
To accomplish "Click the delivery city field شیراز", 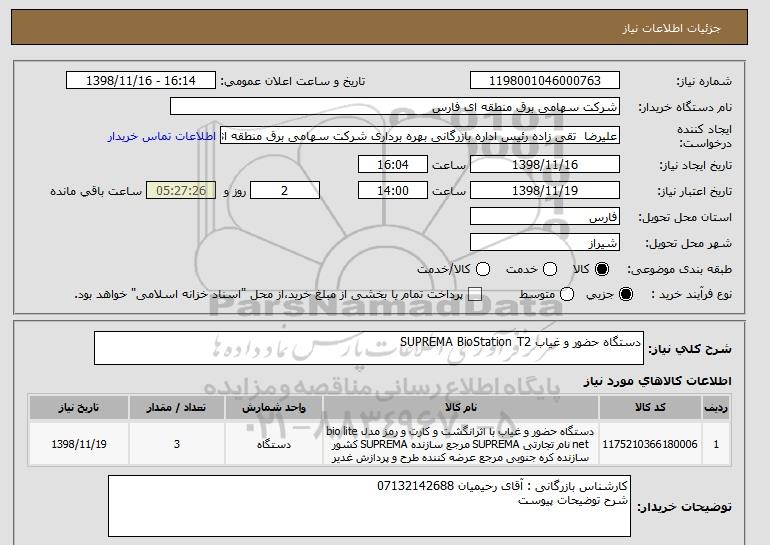I will click(x=545, y=243).
